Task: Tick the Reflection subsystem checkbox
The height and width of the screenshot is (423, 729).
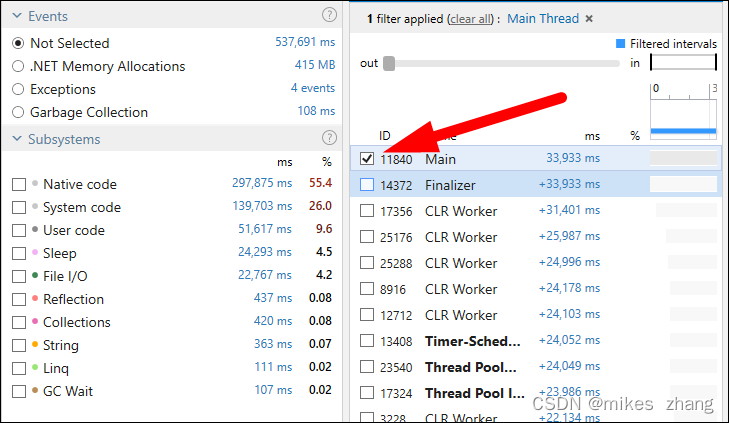Action: click(x=19, y=299)
